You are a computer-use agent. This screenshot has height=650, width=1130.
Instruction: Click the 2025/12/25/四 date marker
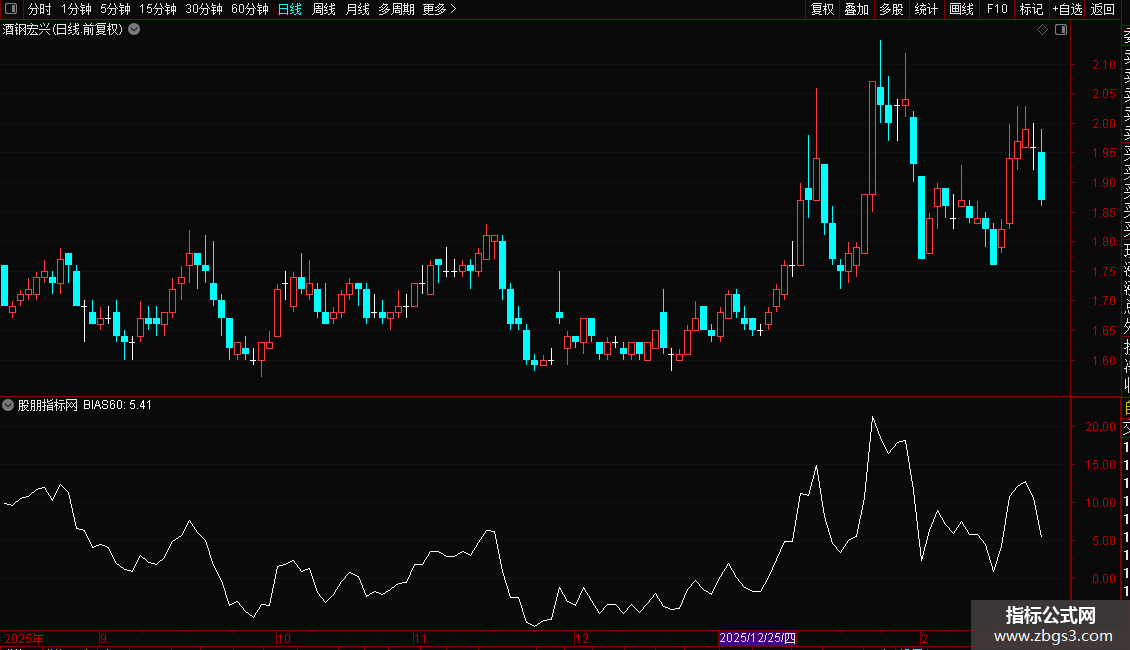pyautogui.click(x=757, y=638)
